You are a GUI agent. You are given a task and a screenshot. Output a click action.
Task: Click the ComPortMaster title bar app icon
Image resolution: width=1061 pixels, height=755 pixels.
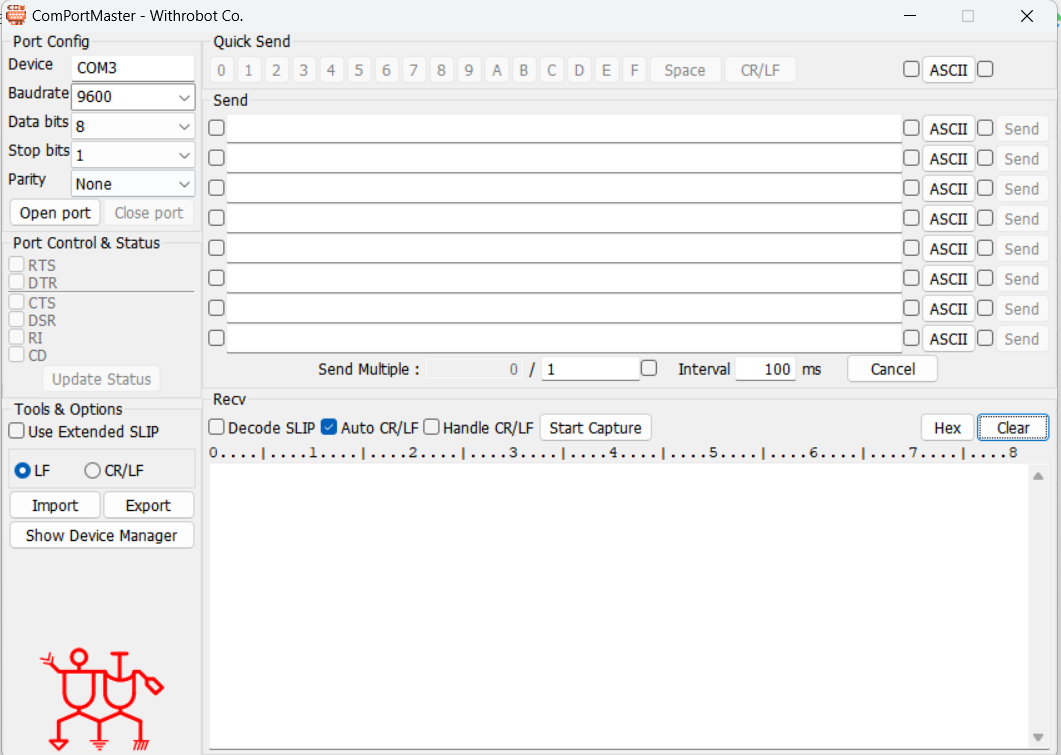(x=16, y=15)
